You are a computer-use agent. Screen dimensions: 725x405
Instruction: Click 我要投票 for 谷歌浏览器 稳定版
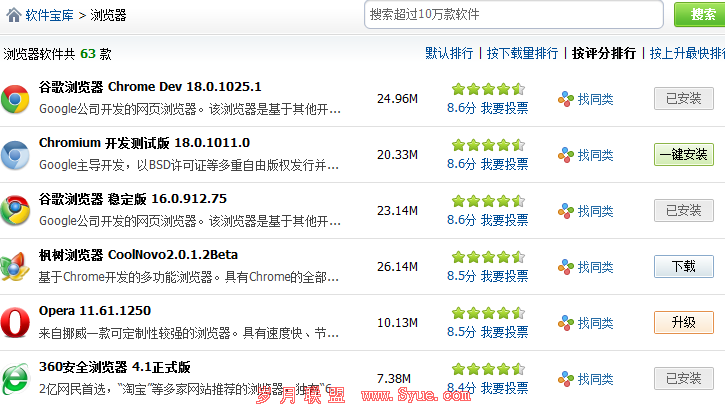pyautogui.click(x=504, y=220)
